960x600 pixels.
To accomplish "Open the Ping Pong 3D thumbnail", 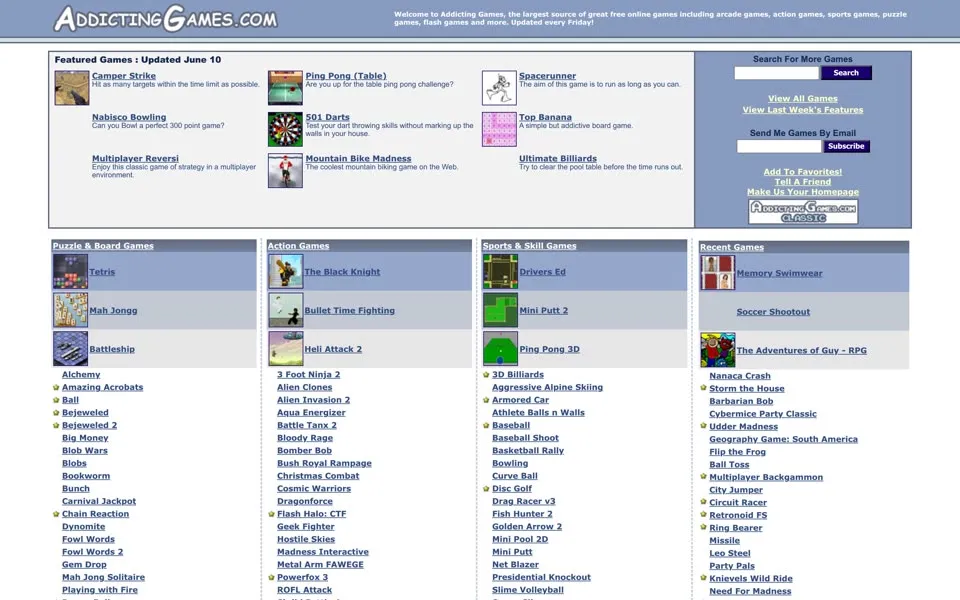I will (x=500, y=348).
